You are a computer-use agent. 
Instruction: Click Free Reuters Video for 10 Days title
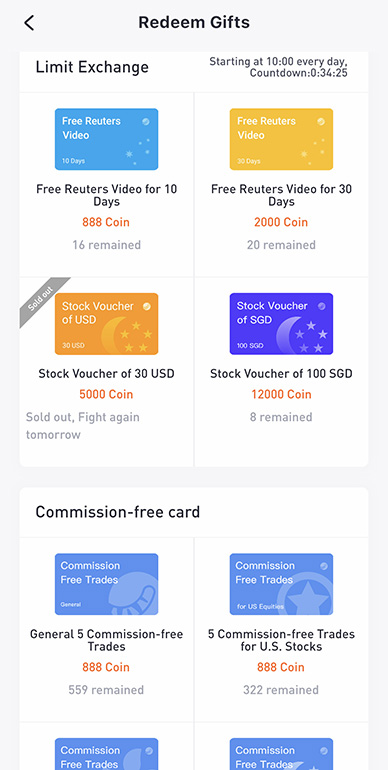click(107, 195)
